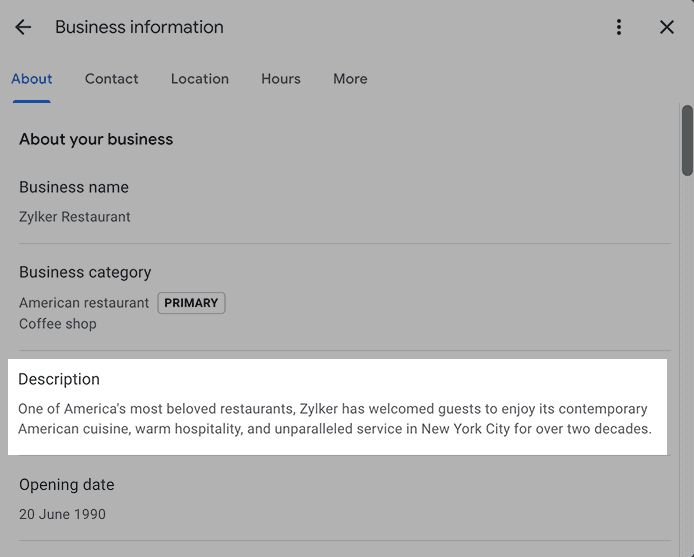Image resolution: width=694 pixels, height=557 pixels.
Task: Click the Description heading
Action: coord(59,379)
